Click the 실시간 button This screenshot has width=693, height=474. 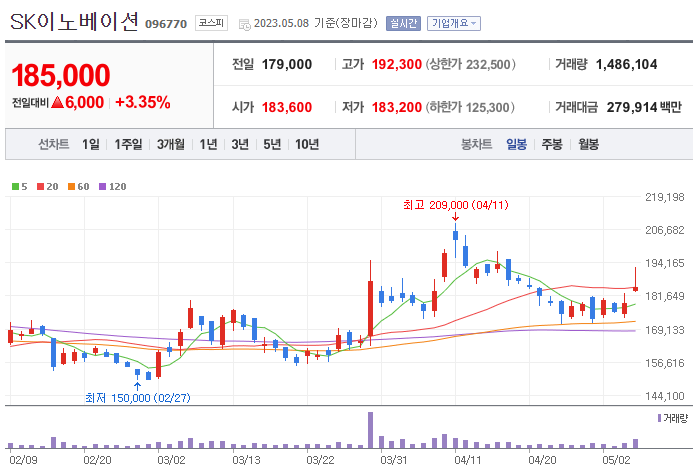point(403,23)
